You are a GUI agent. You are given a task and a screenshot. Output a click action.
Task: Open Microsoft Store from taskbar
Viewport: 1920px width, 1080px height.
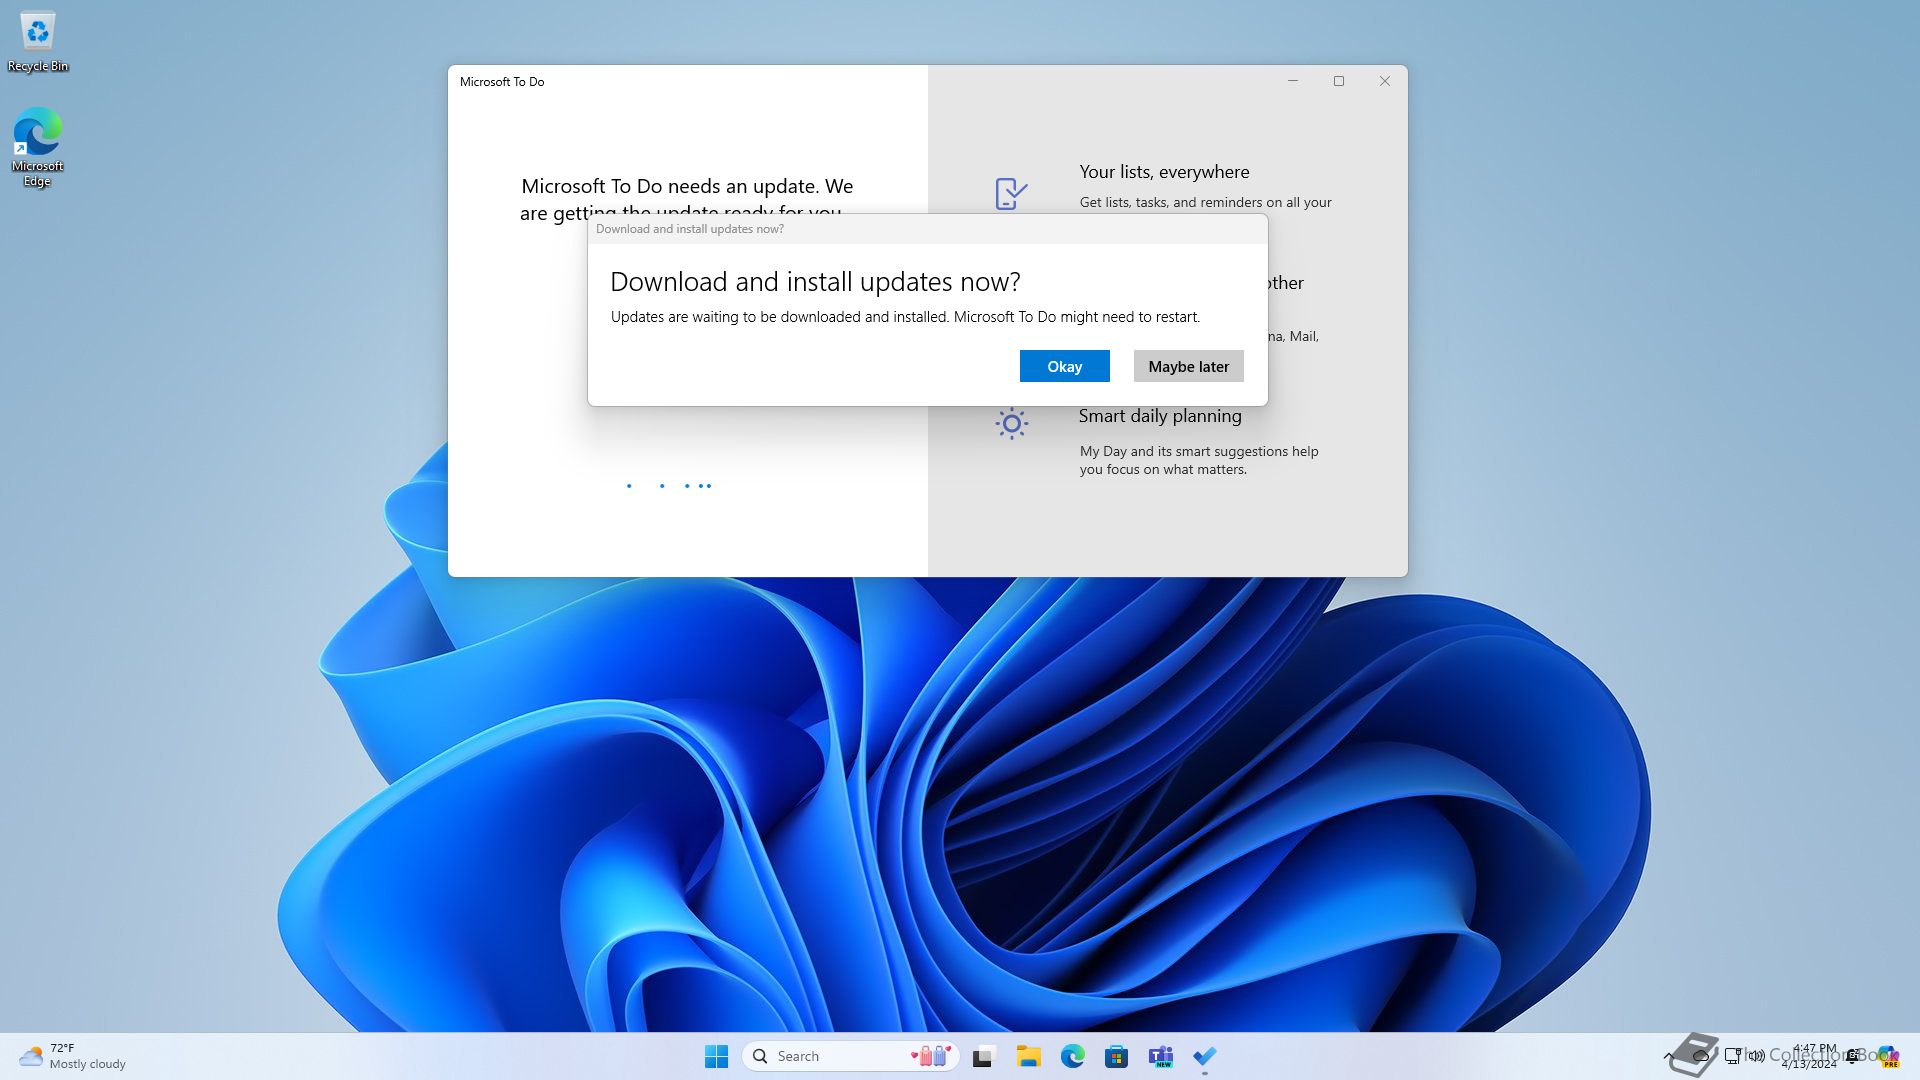pos(1116,1056)
